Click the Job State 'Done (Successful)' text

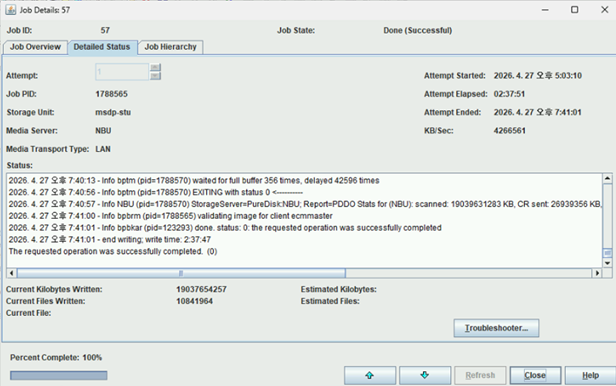coord(418,30)
